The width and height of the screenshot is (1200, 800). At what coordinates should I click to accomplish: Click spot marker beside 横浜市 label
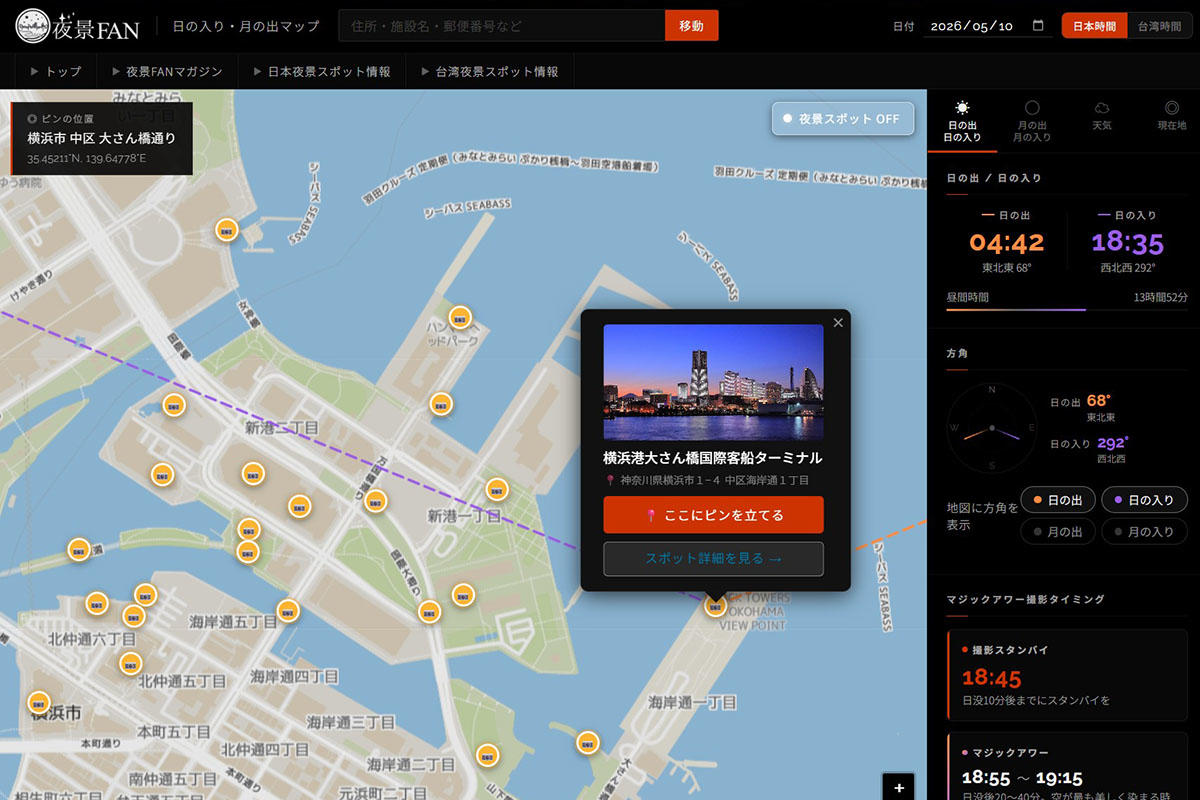39,702
